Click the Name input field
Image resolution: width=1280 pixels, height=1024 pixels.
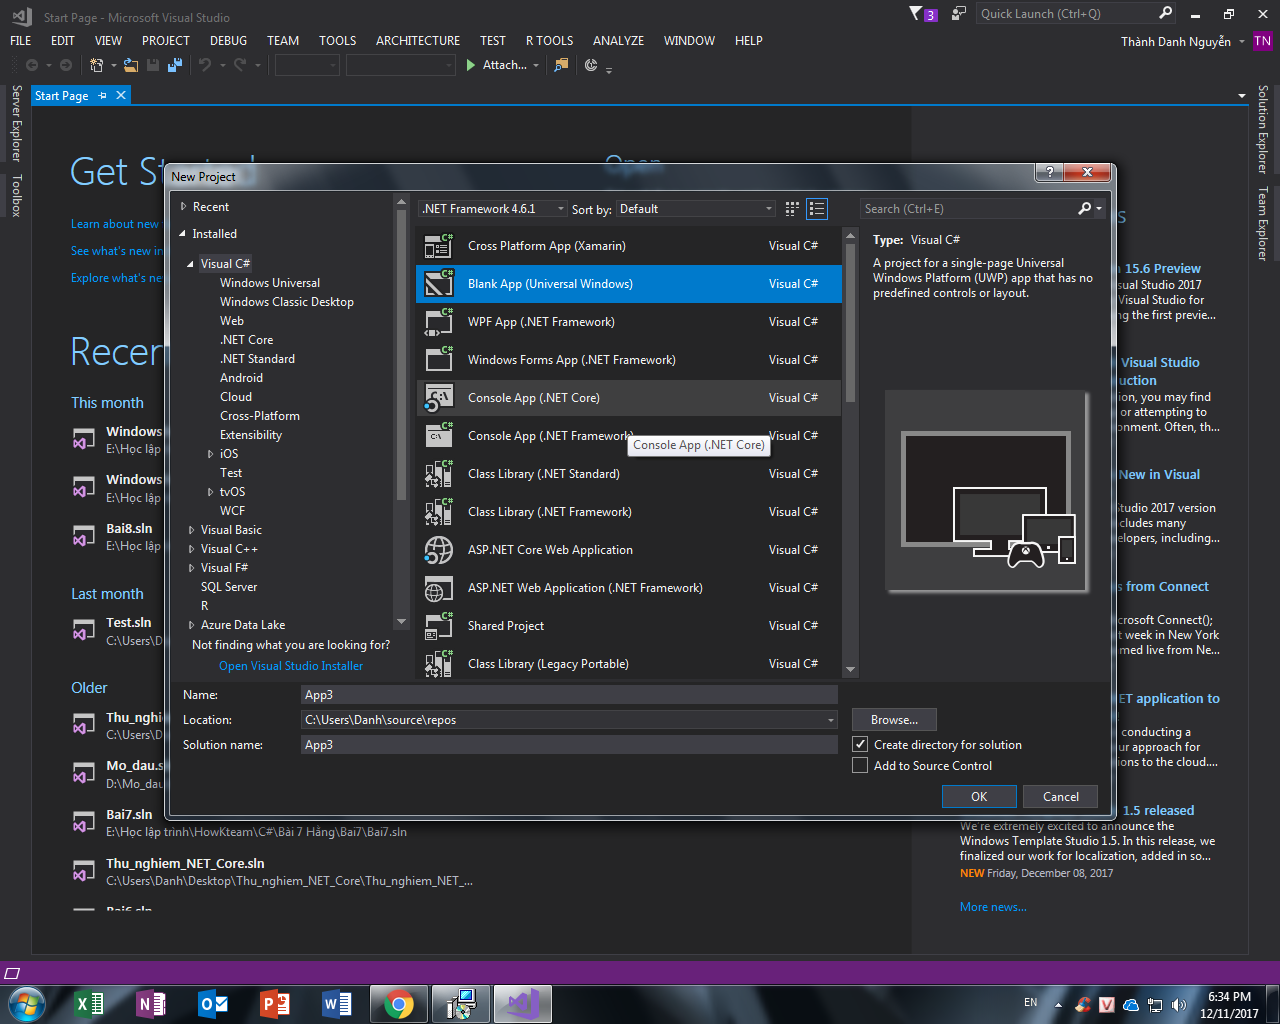(569, 695)
